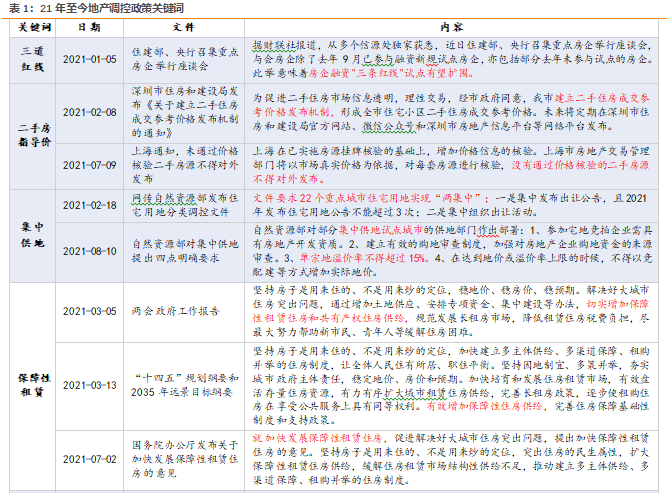Click the 自然资源部对集中供地 file cell
The width and height of the screenshot is (668, 493).
coord(184,251)
